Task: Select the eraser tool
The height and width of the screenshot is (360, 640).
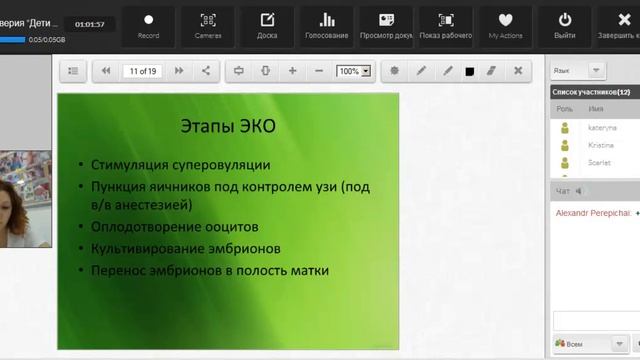Action: pyautogui.click(x=491, y=71)
